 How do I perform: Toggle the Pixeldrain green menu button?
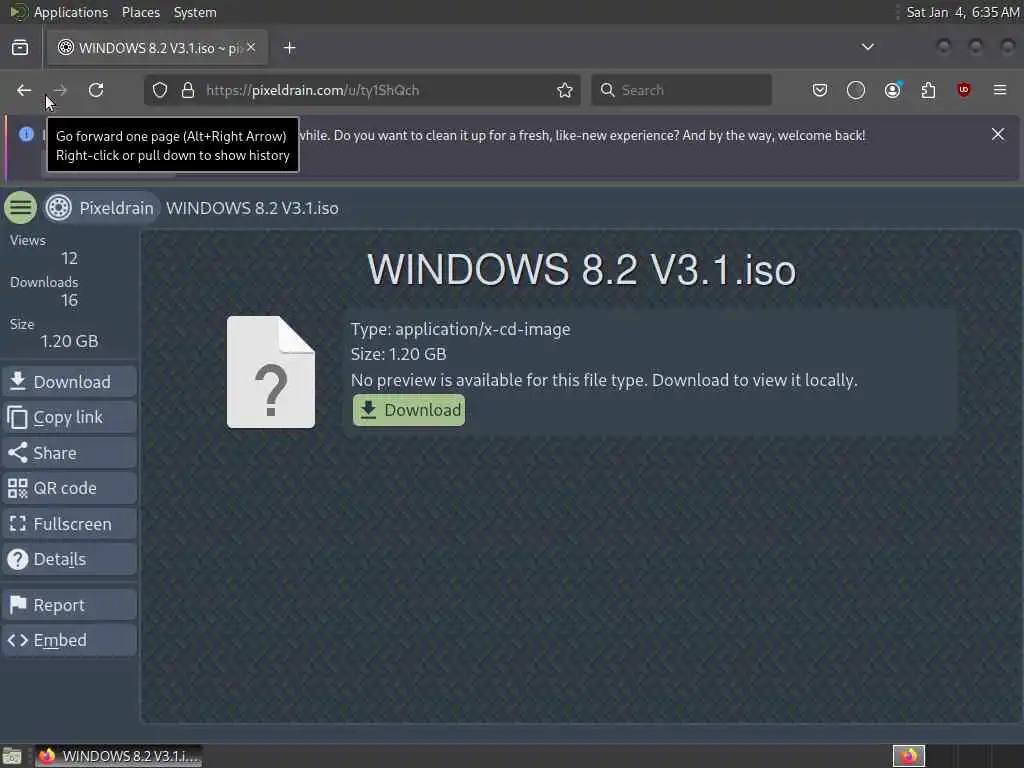(20, 208)
